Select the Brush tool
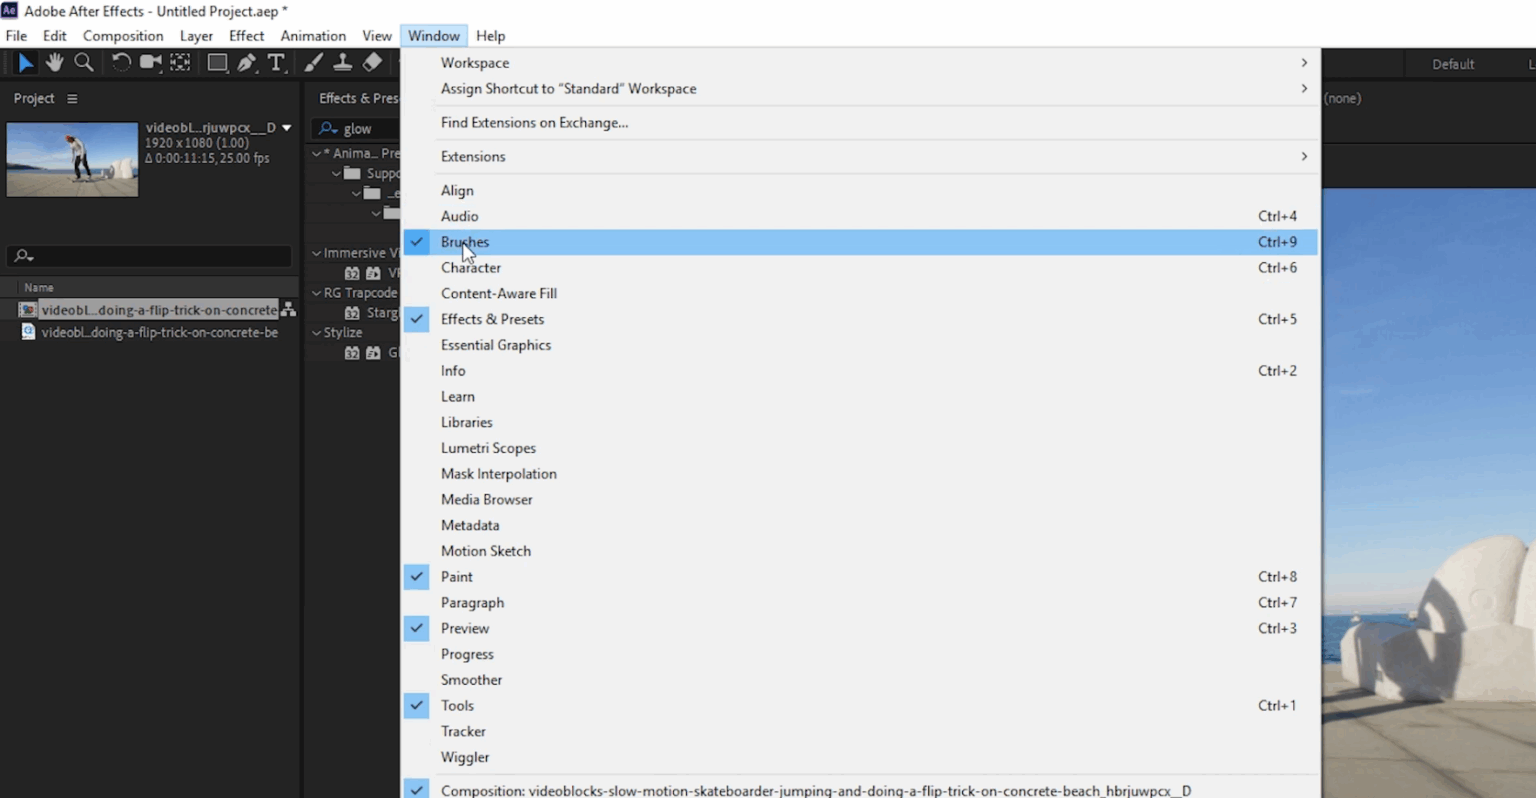 [x=314, y=63]
